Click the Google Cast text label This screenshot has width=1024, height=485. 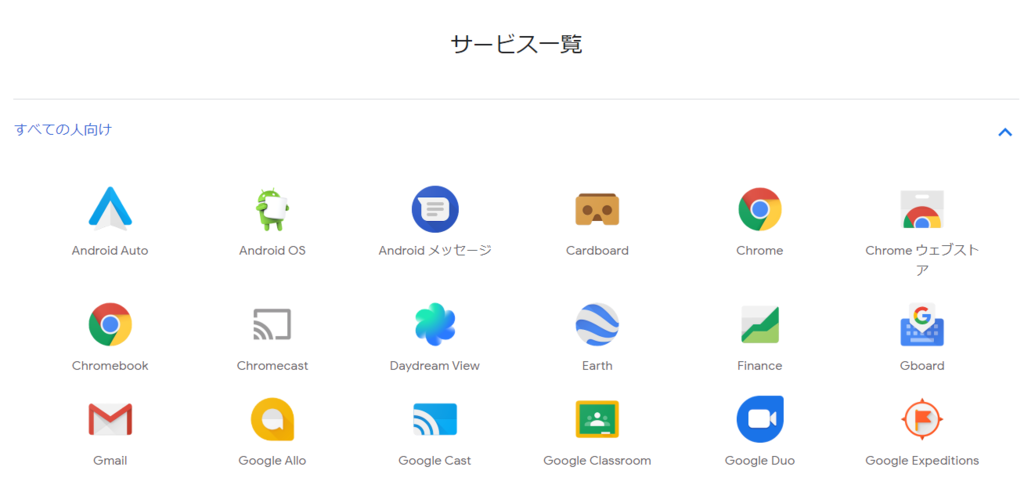coord(435,461)
